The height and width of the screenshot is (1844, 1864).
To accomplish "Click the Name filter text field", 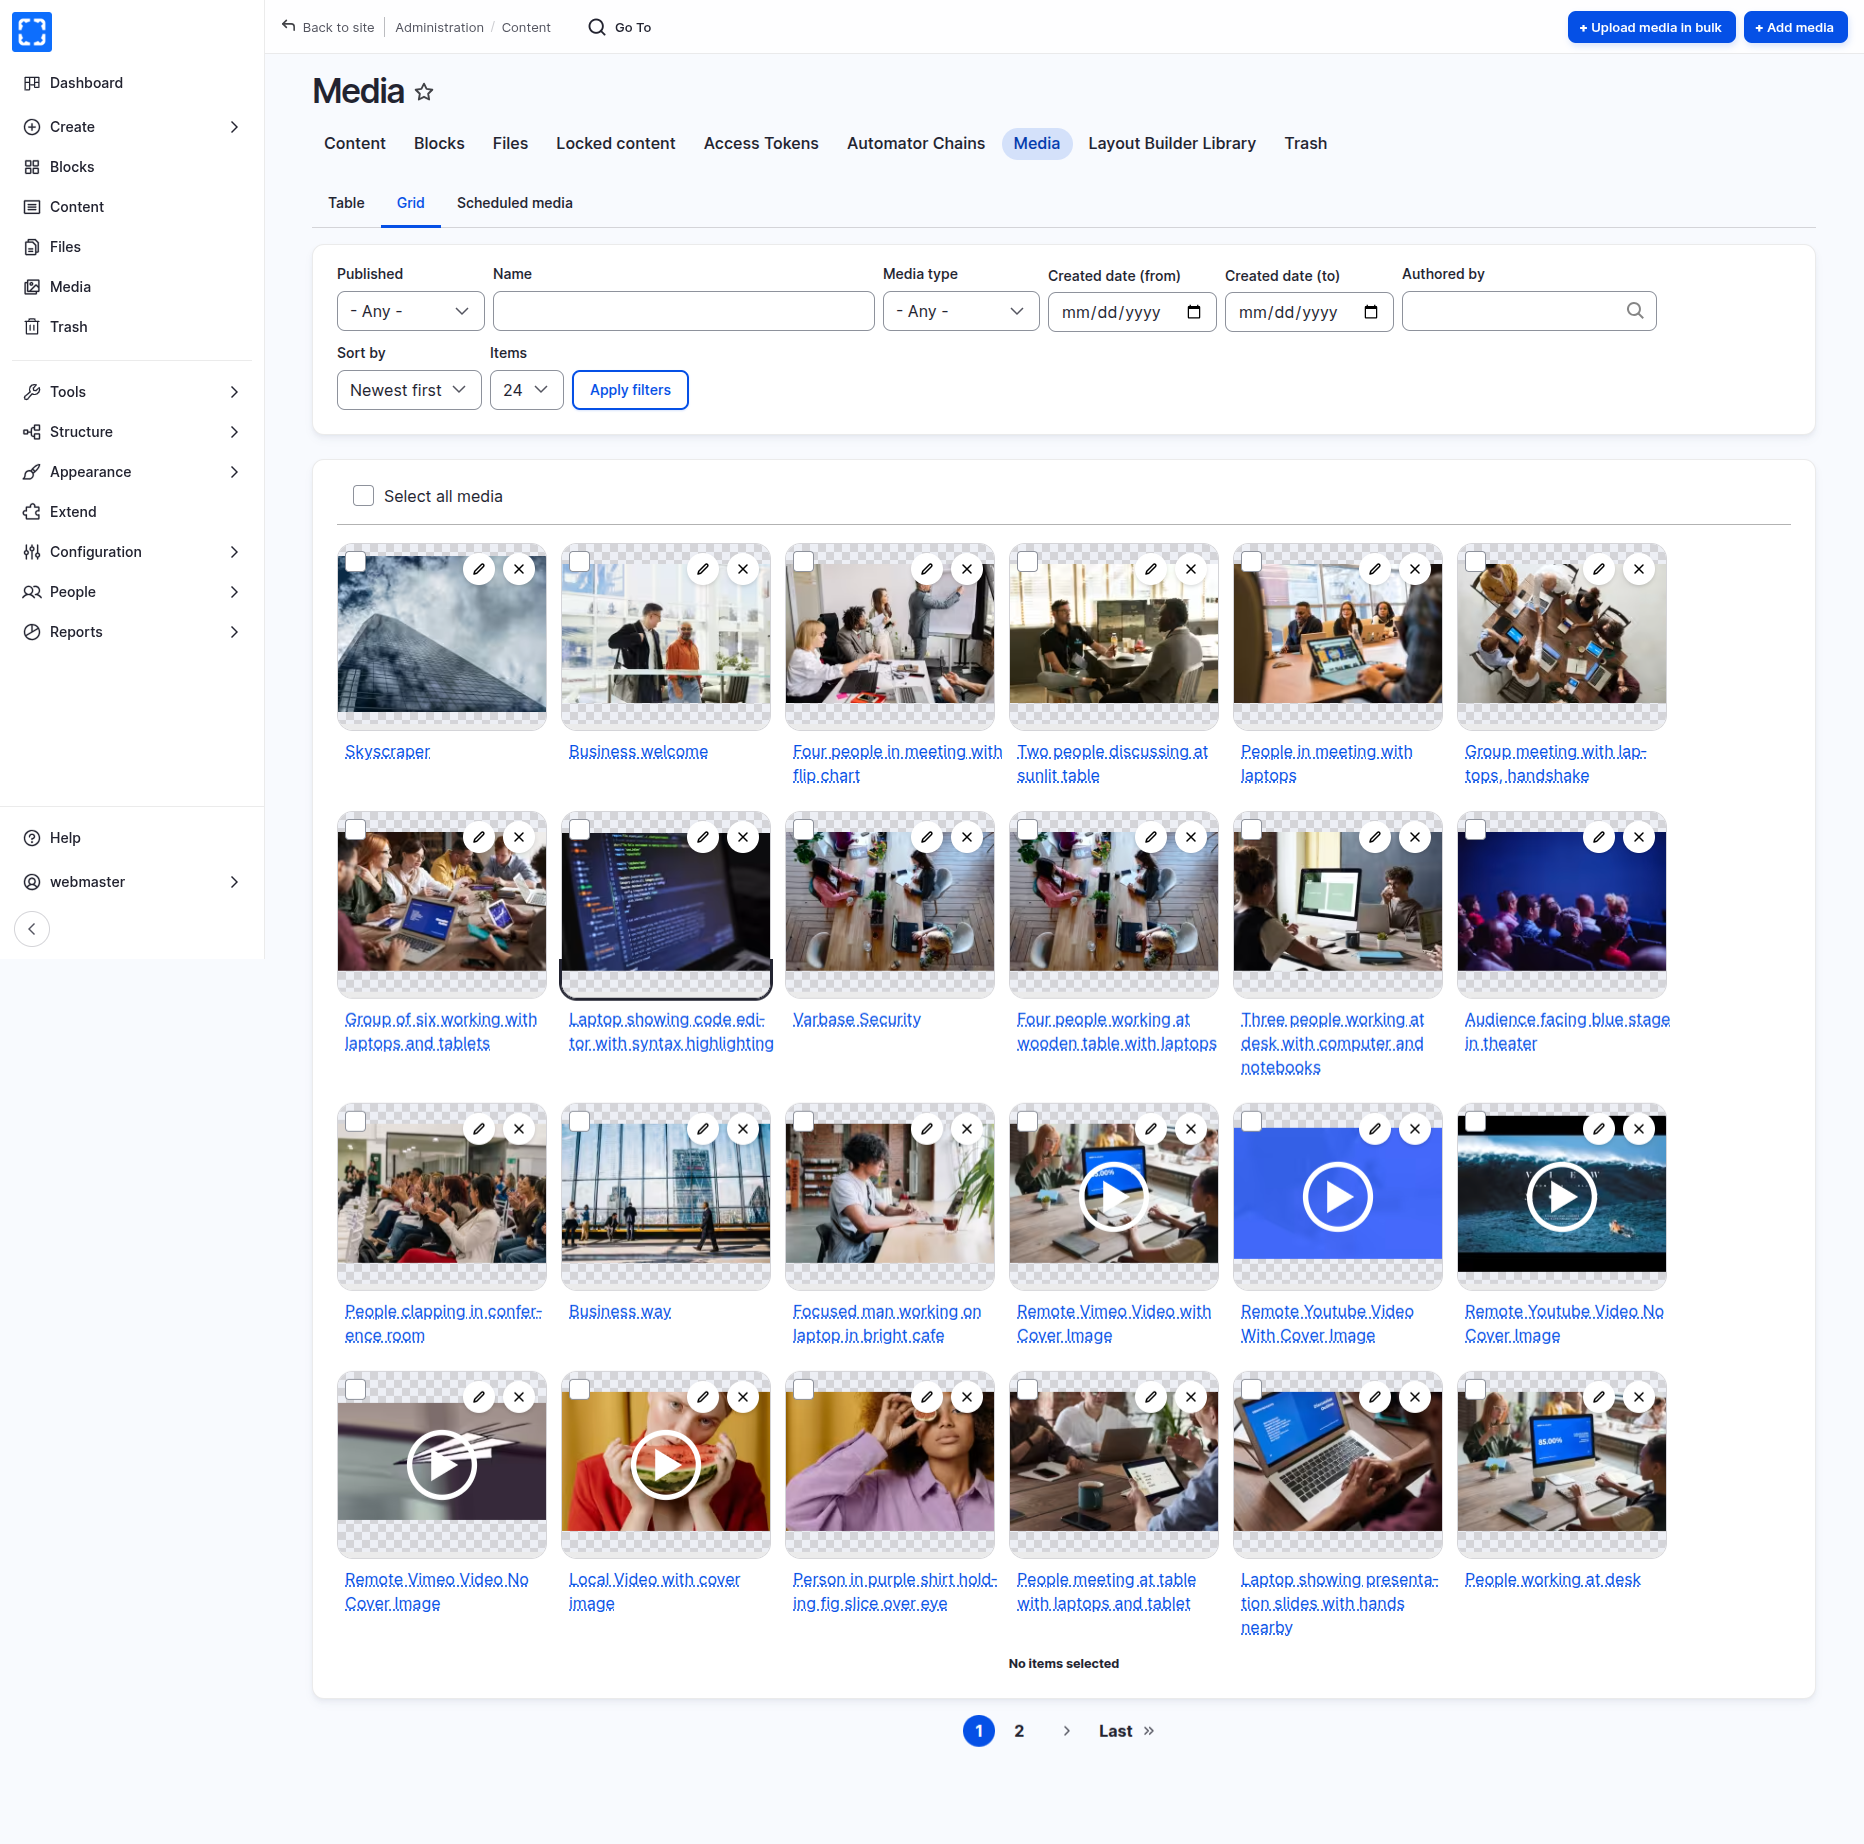I will click(684, 311).
